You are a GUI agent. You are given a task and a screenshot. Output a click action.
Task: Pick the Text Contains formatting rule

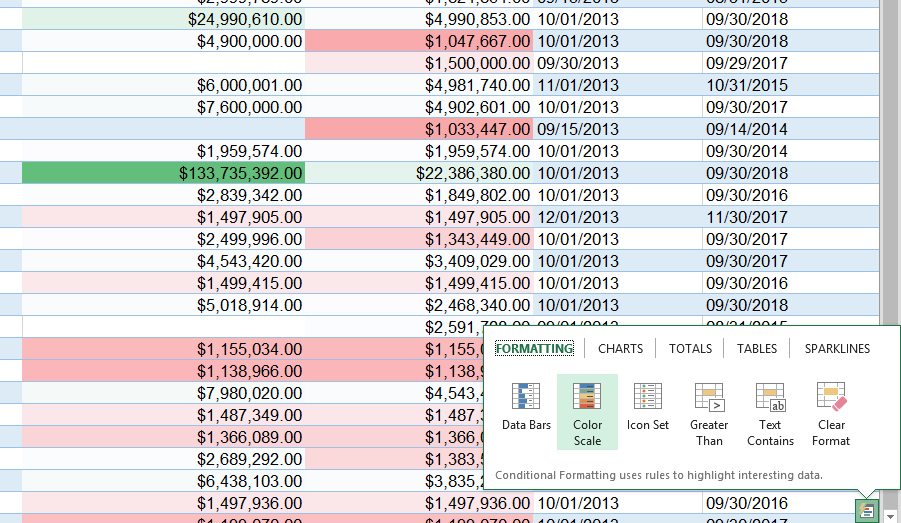pos(770,411)
